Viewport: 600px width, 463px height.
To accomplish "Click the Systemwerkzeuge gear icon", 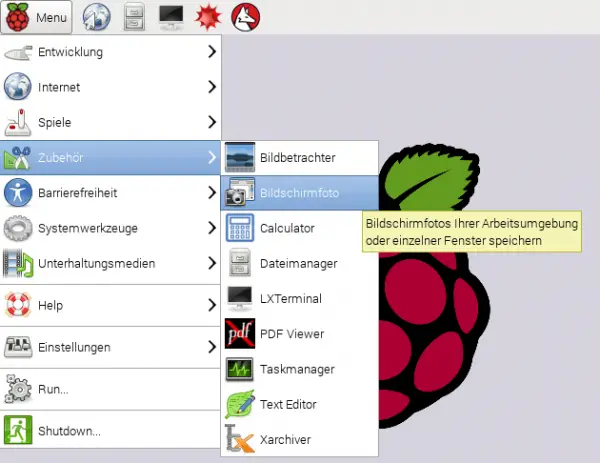I will 18,228.
